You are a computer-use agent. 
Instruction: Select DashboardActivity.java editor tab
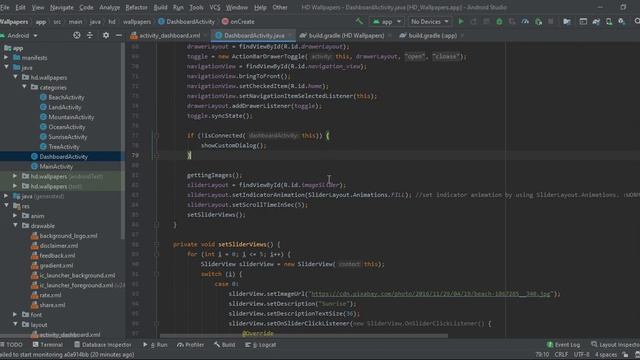(x=254, y=36)
